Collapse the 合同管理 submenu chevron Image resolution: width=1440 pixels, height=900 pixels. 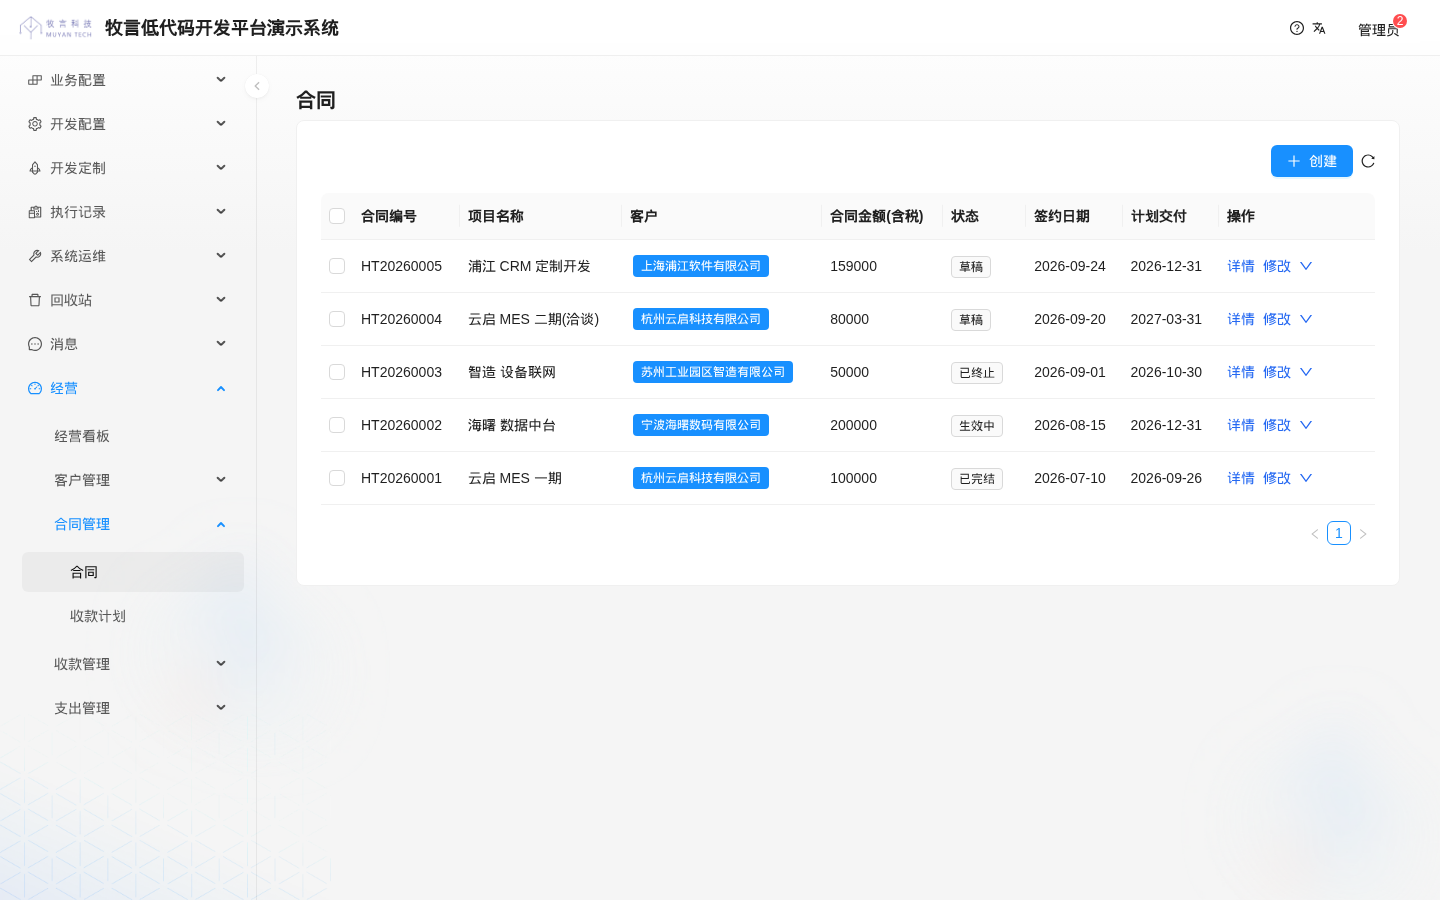(221, 524)
